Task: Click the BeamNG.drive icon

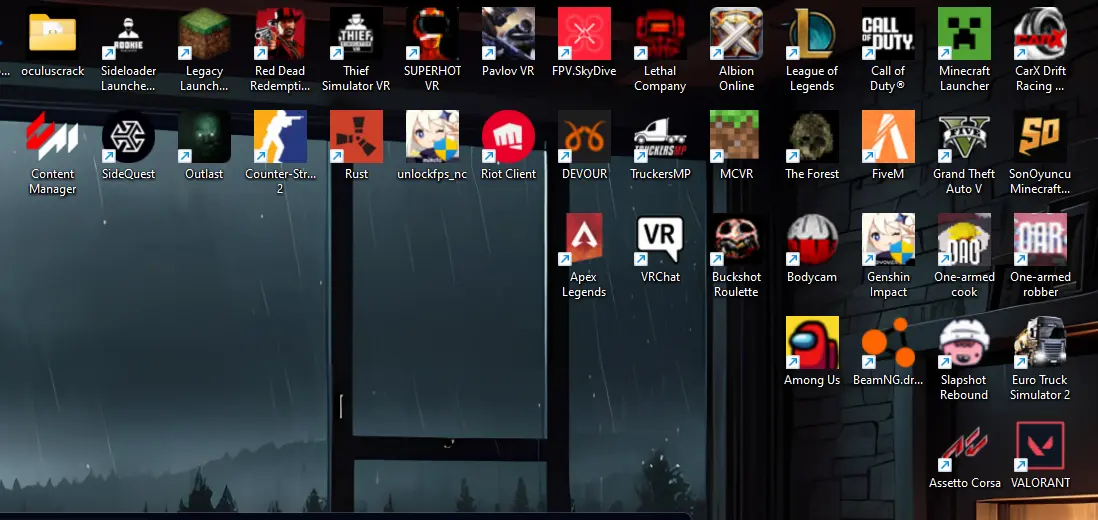Action: point(888,343)
